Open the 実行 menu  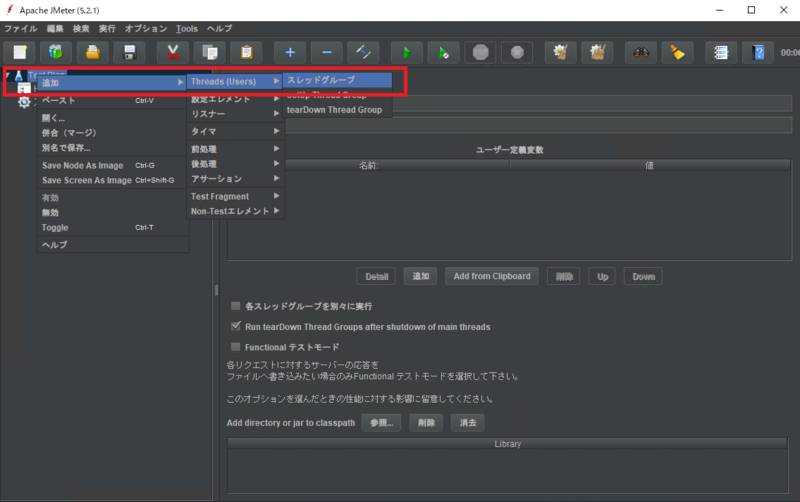(107, 29)
